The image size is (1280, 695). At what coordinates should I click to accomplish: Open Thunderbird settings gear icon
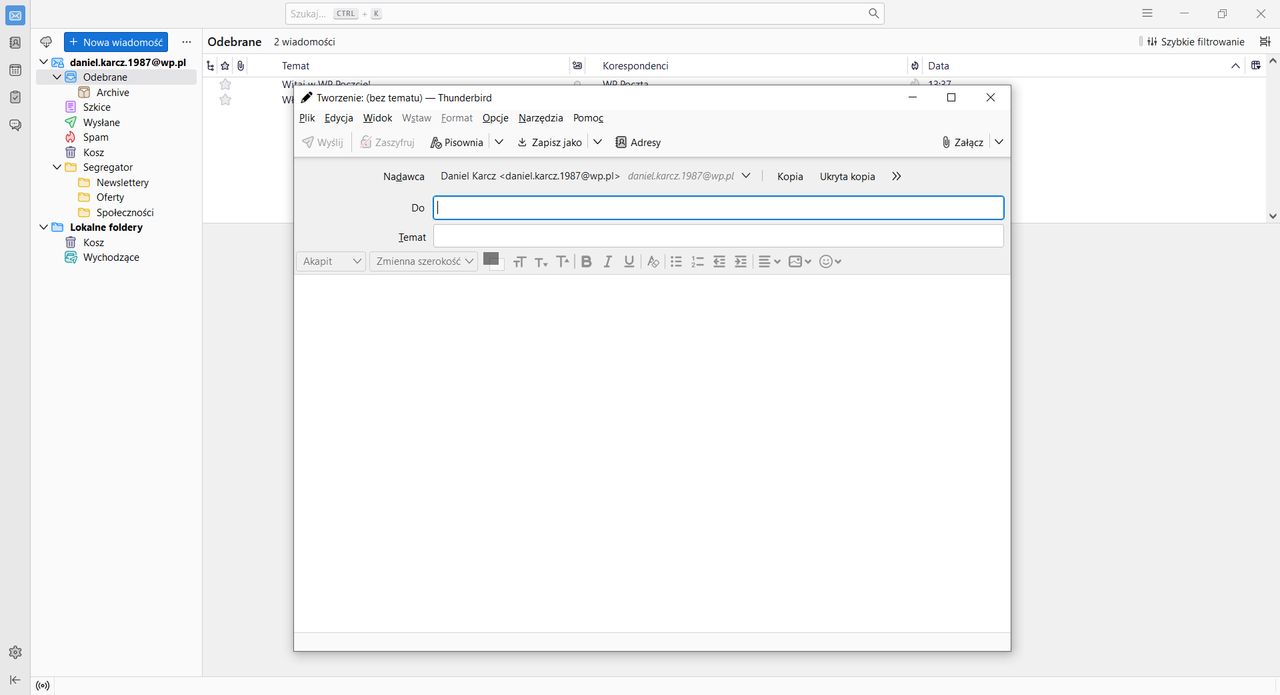(15, 652)
